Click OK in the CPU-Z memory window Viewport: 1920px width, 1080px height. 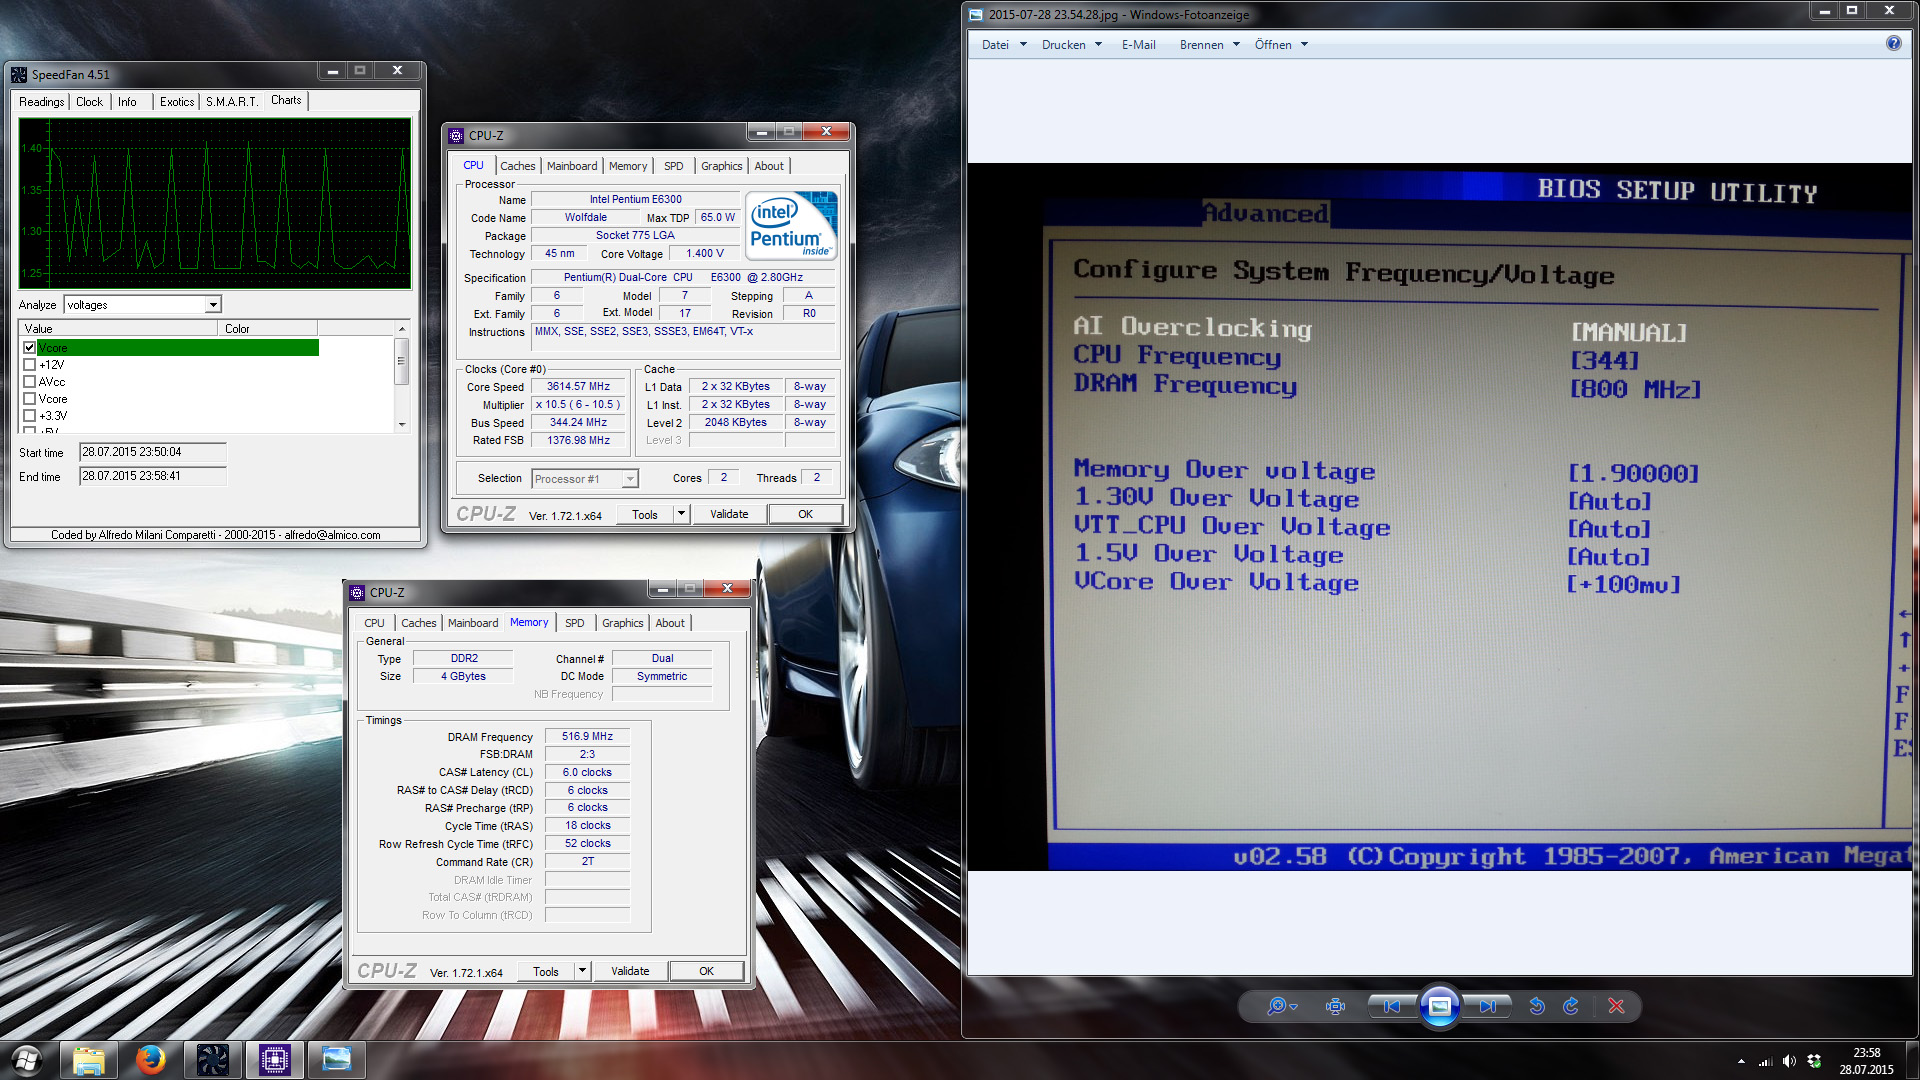[x=706, y=971]
